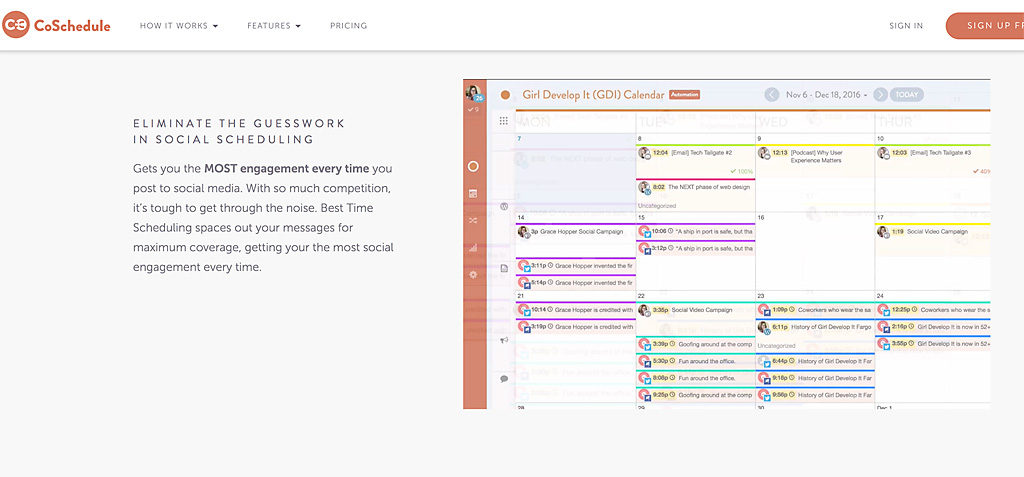Click the Girl Develop It (GDI) Calendar title
The image size is (1024, 477).
593,95
